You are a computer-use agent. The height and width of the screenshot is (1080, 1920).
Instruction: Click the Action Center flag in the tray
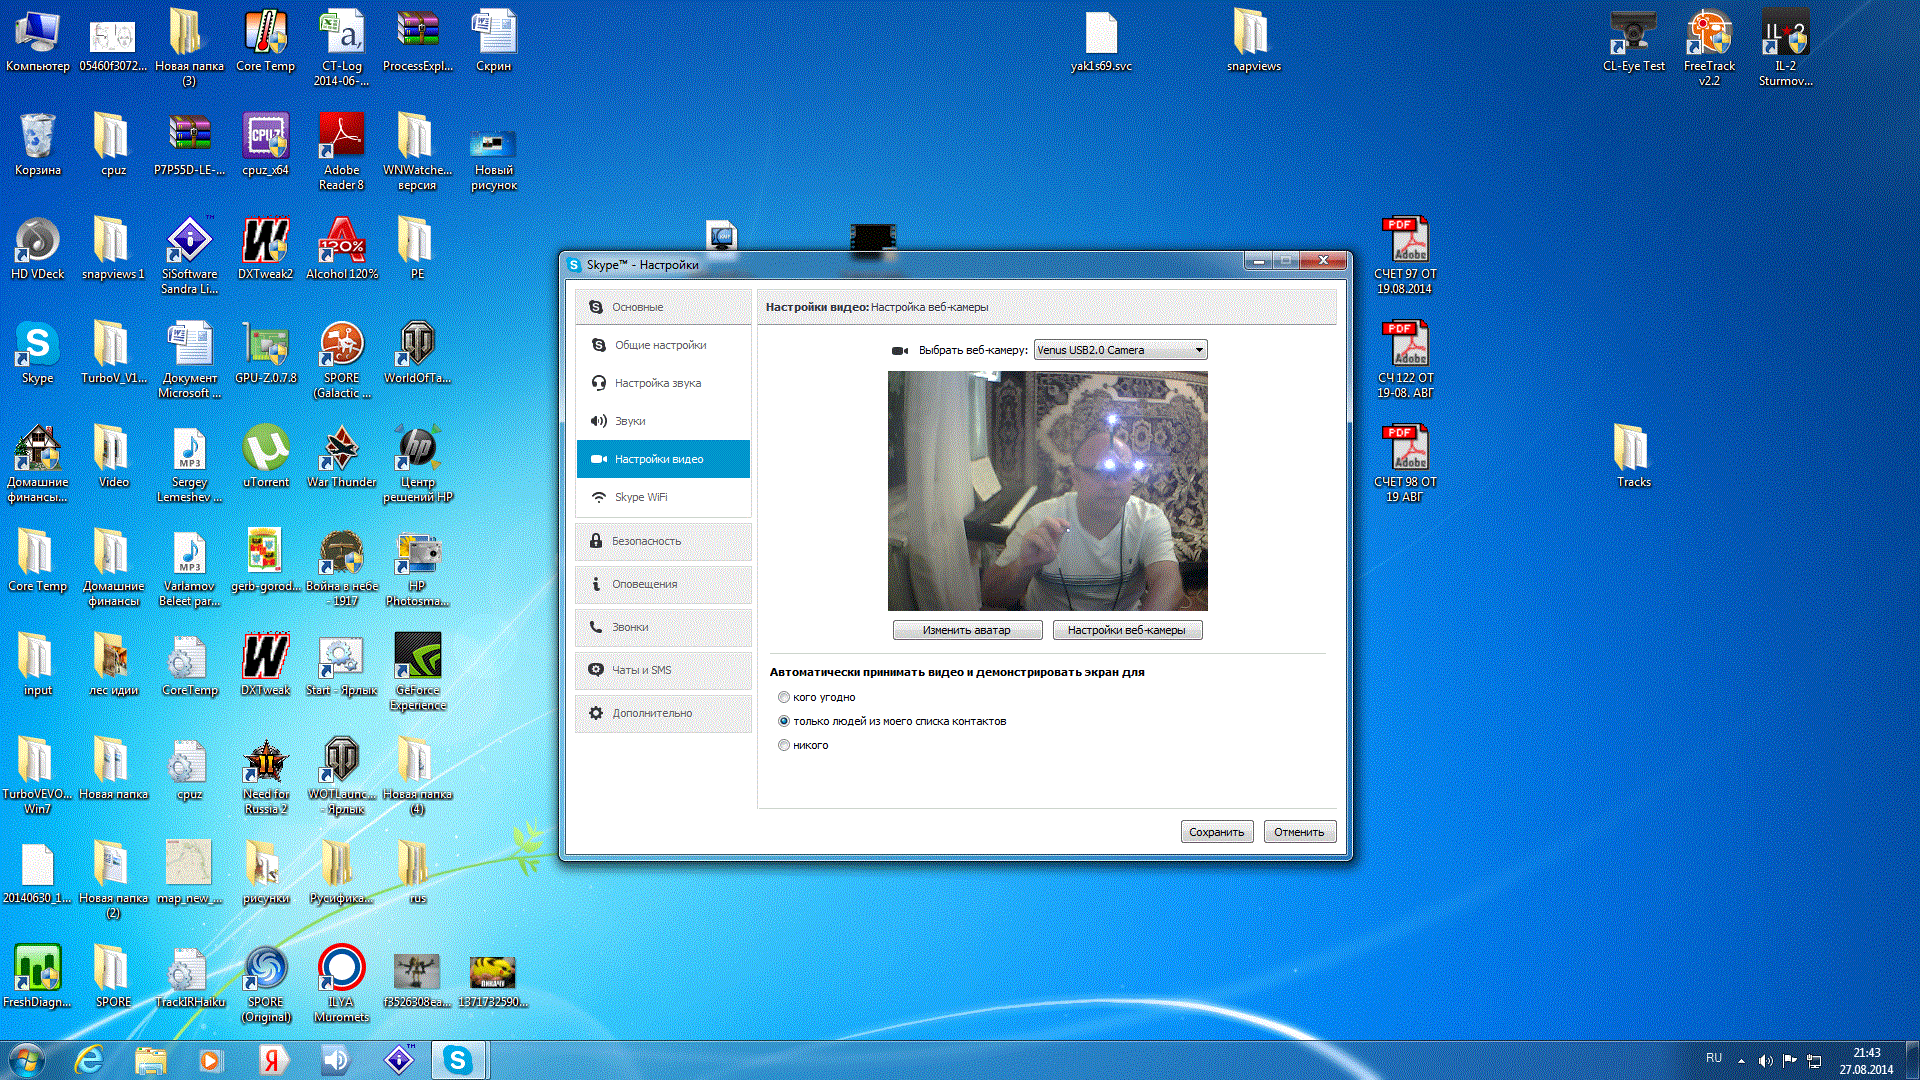coord(1789,1060)
